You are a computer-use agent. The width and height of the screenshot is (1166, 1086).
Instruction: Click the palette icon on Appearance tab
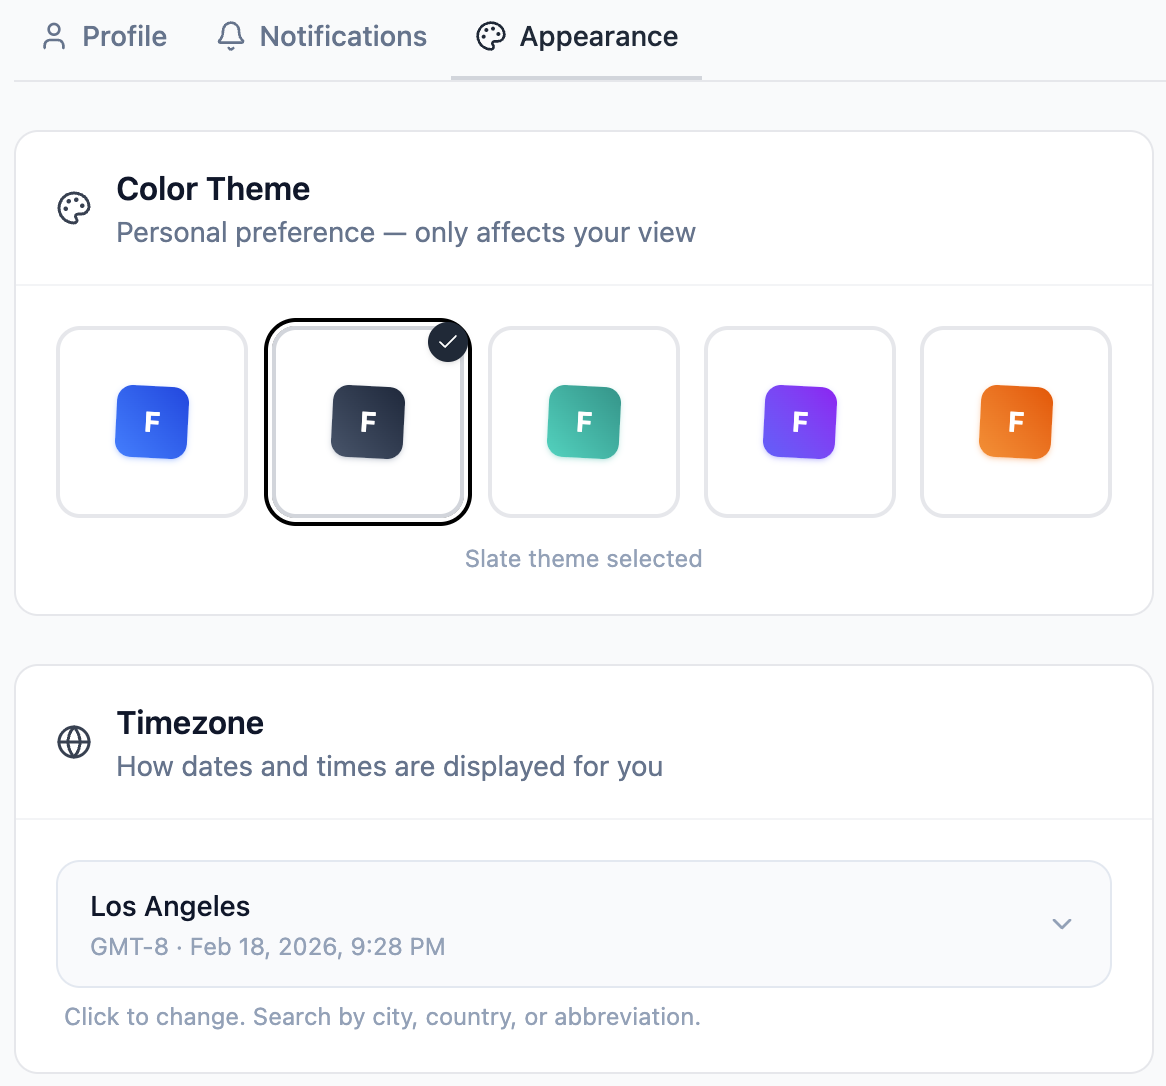[x=490, y=36]
